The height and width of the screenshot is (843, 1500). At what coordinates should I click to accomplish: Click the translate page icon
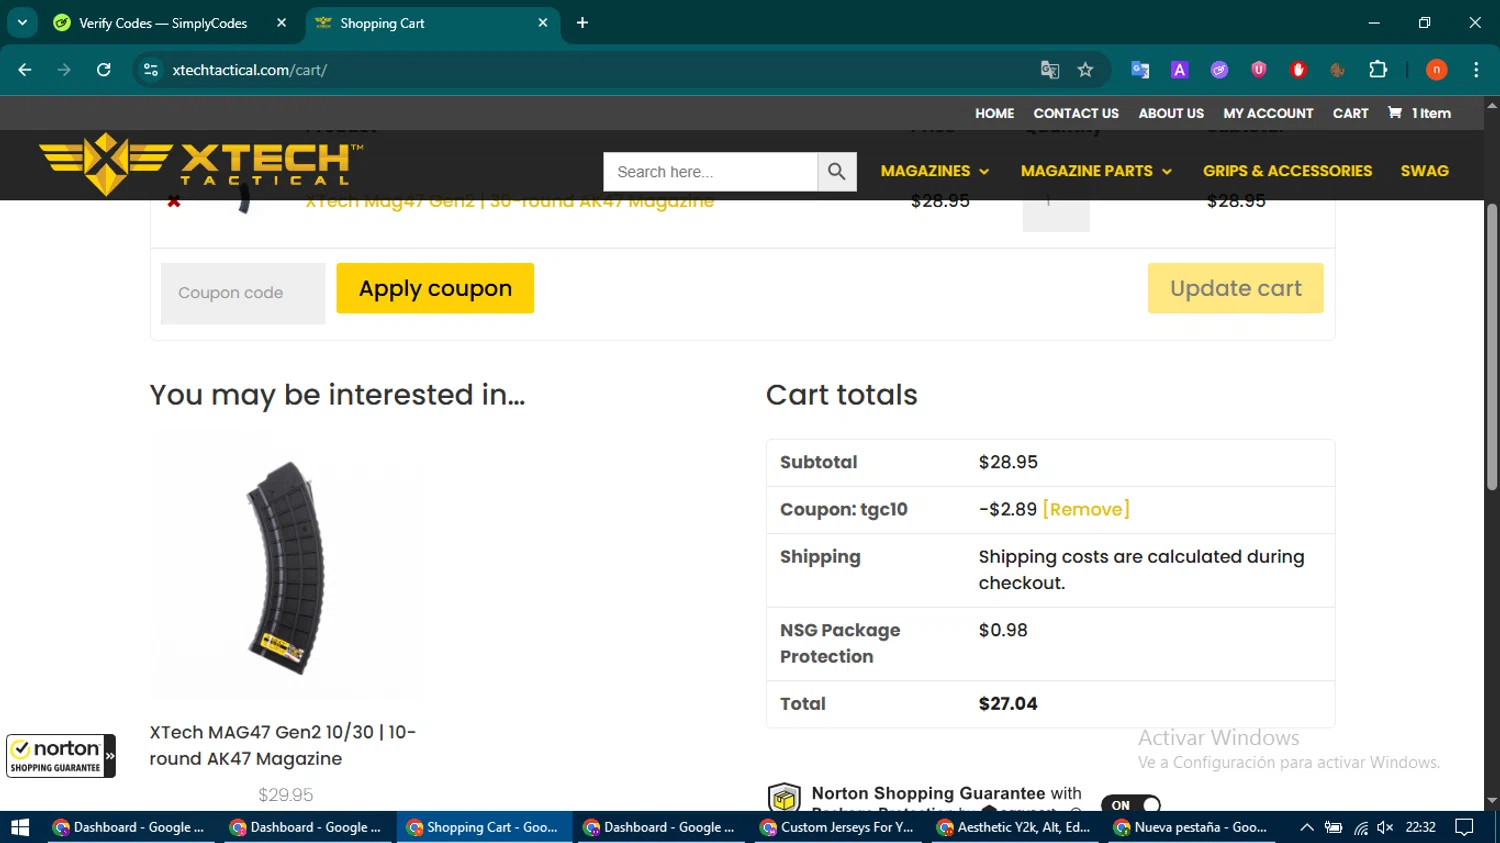point(1049,70)
